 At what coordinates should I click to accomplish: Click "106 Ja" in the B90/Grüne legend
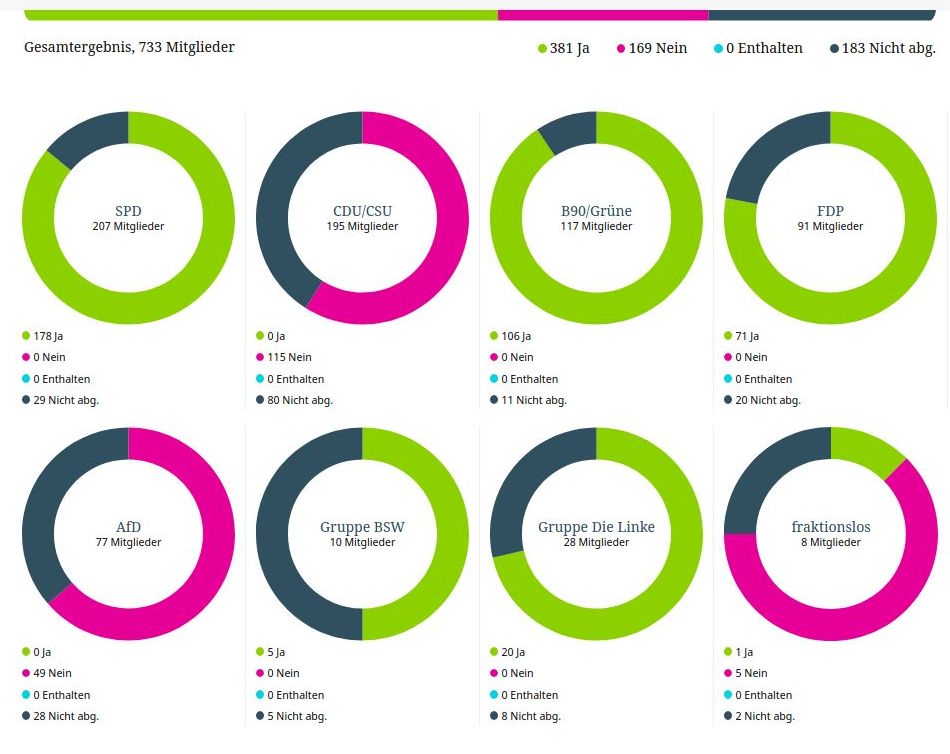coord(510,336)
